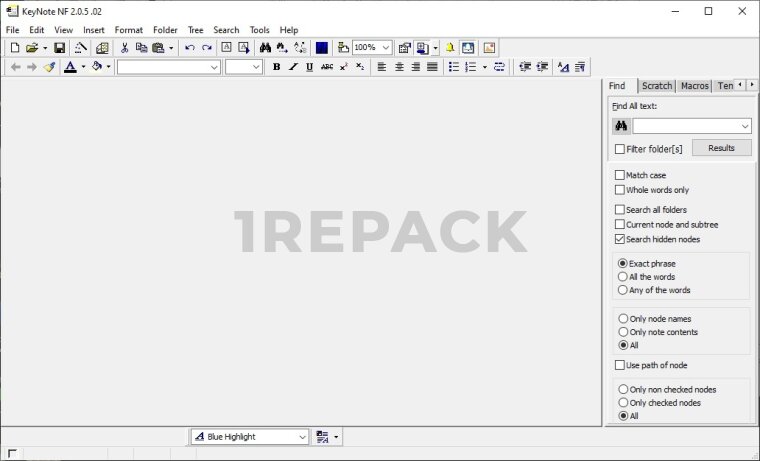The image size is (760, 461).
Task: Click the Italic formatting icon
Action: click(293, 67)
